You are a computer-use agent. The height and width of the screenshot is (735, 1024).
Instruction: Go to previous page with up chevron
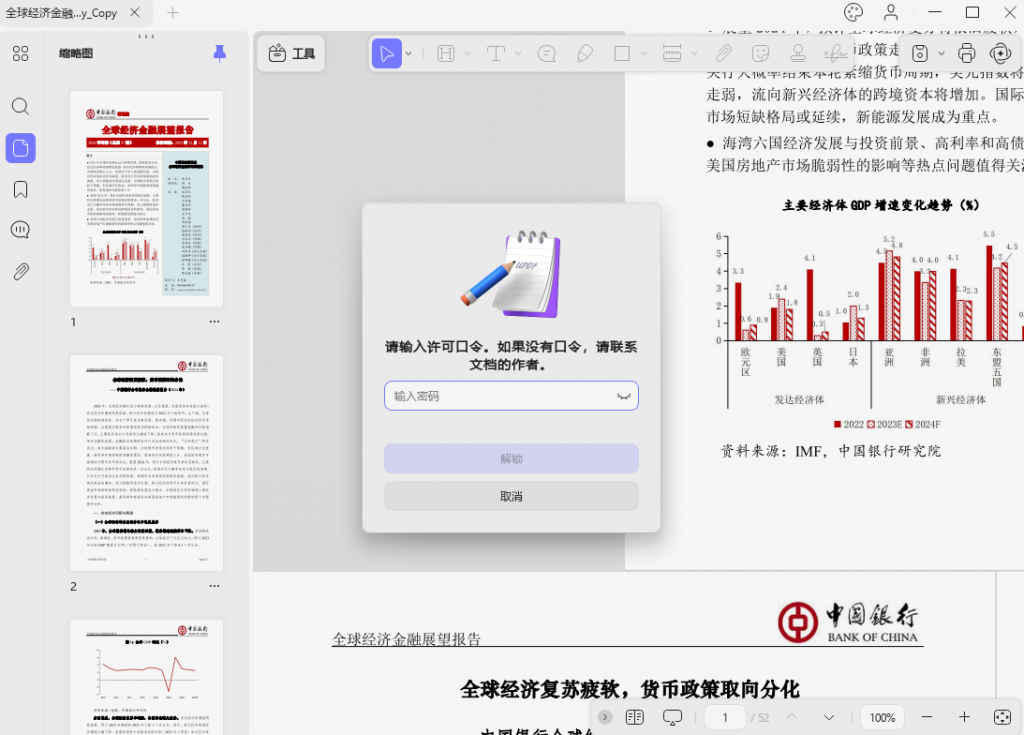click(792, 717)
